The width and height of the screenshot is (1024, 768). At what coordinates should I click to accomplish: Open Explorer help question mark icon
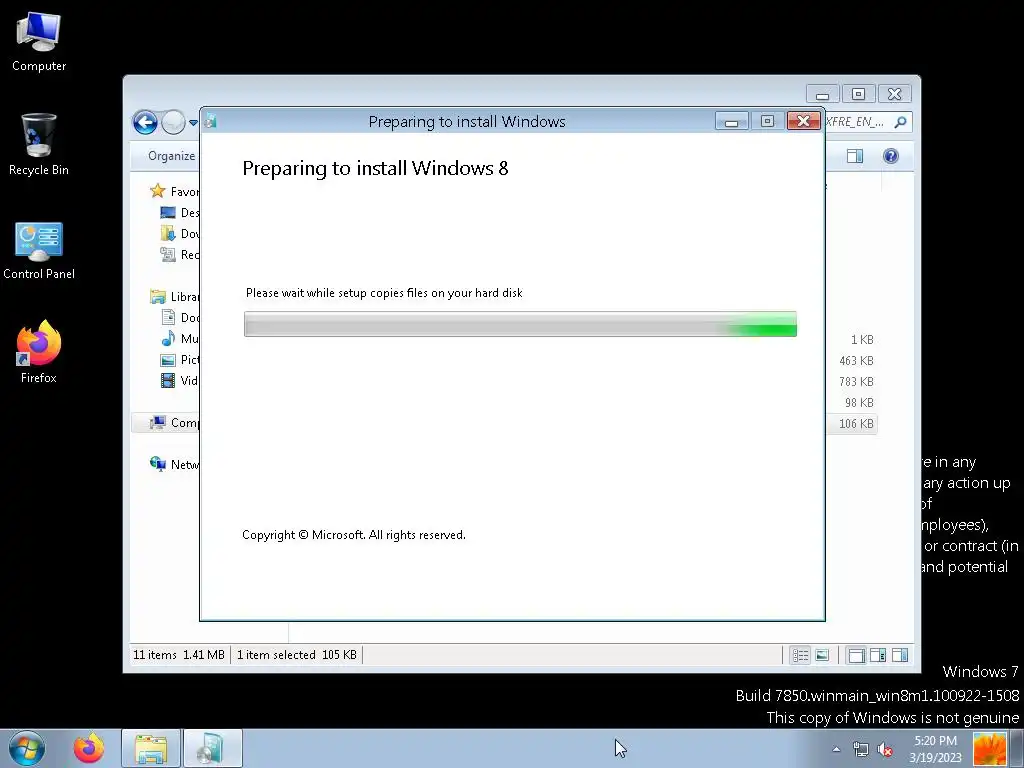coord(891,155)
